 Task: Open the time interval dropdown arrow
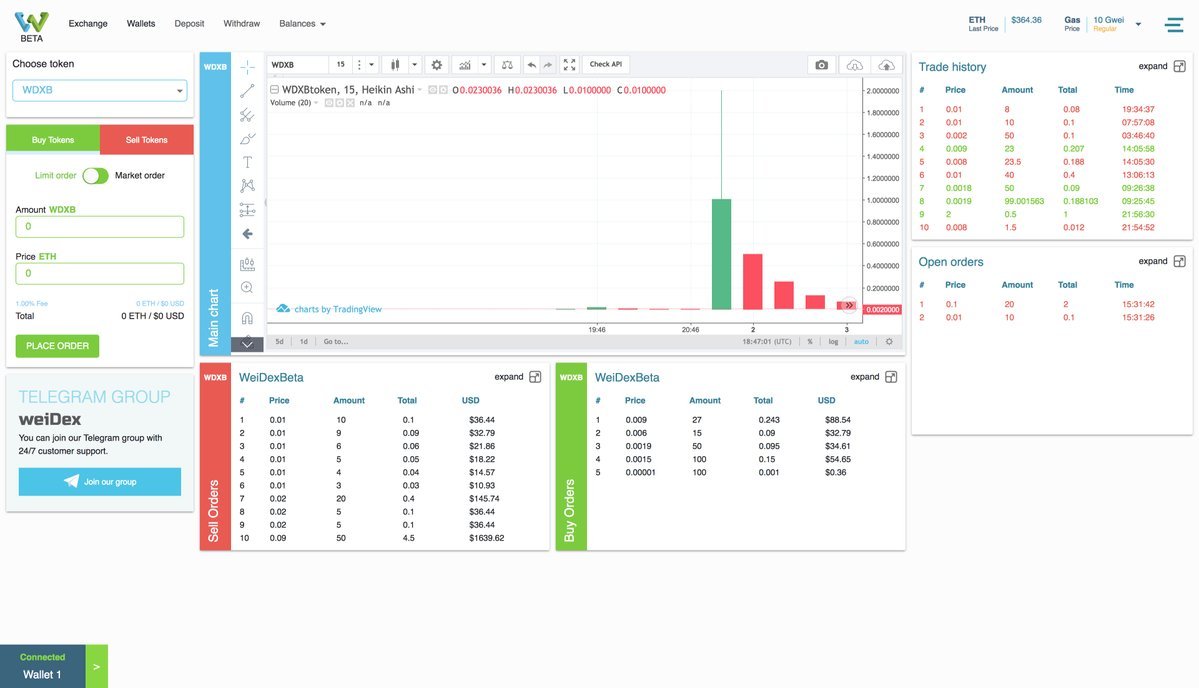click(x=372, y=65)
